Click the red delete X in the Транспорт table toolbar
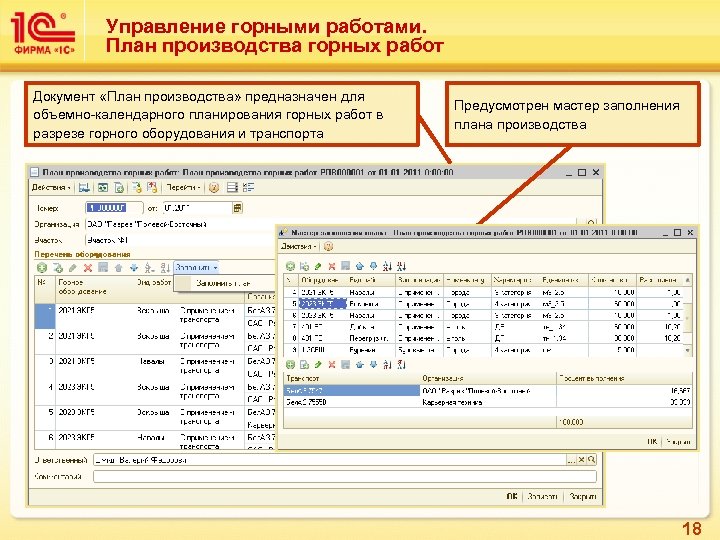Image resolution: width=720 pixels, height=540 pixels. coord(332,365)
